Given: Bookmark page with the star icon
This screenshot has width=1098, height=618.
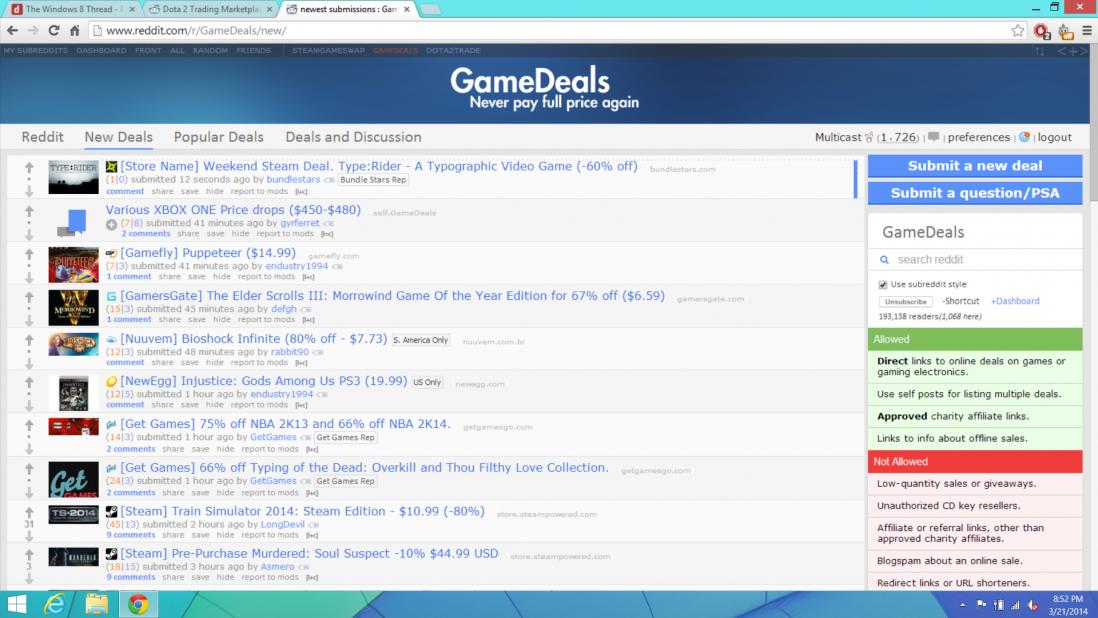Looking at the screenshot, I should (1018, 30).
